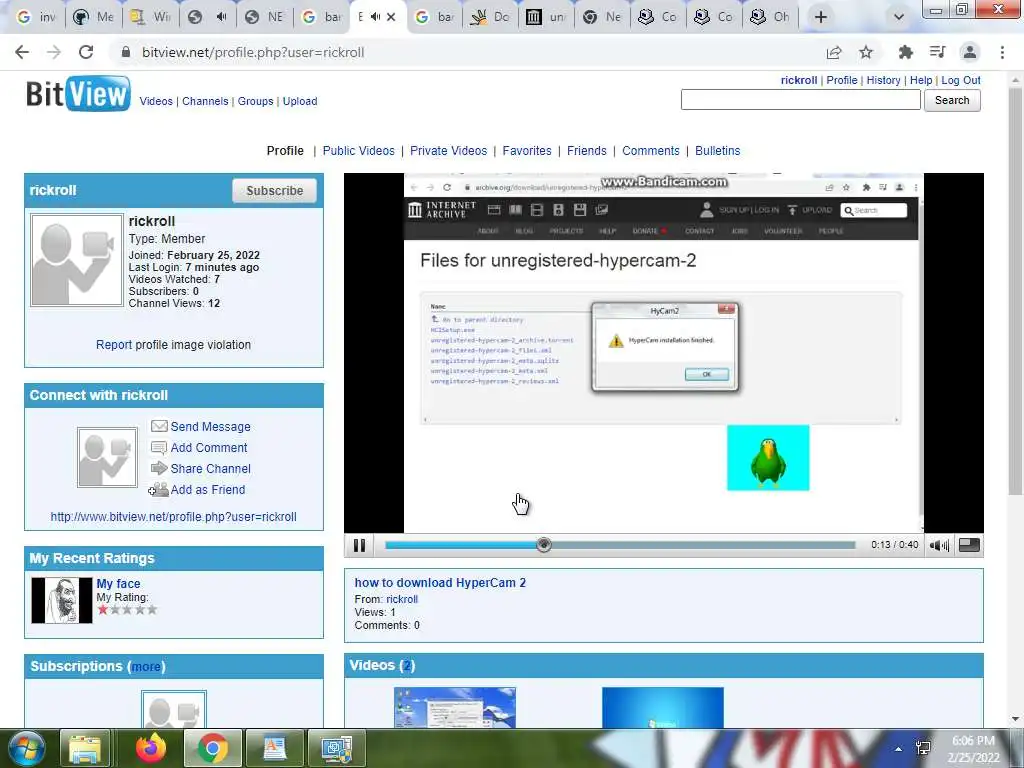Viewport: 1024px width, 768px height.
Task: Click the search input field
Action: 801,100
